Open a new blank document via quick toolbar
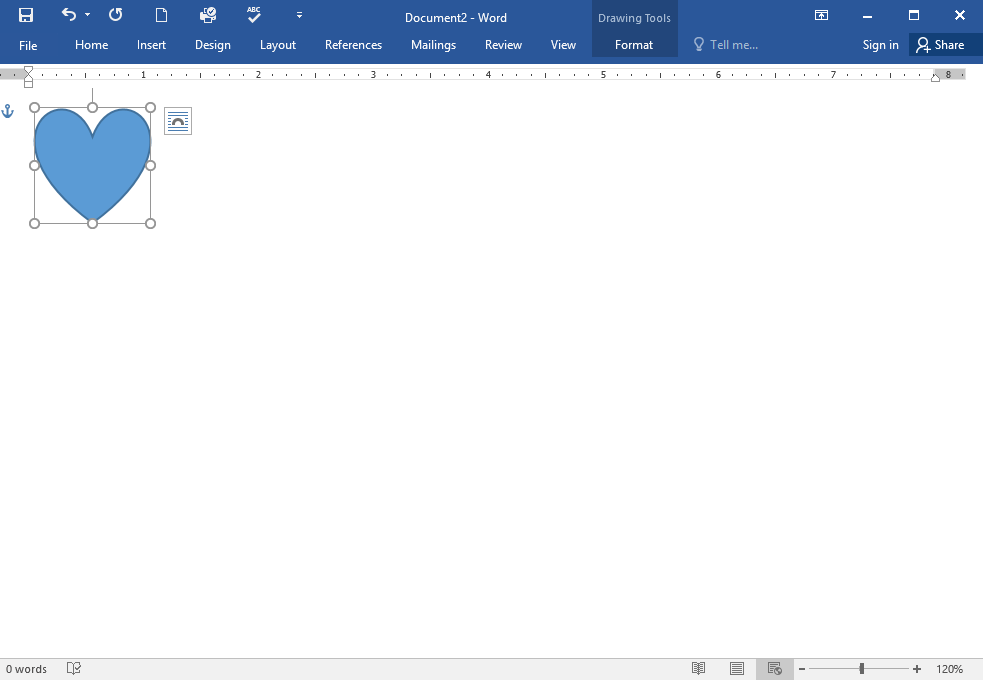This screenshot has width=983, height=680. 161,15
